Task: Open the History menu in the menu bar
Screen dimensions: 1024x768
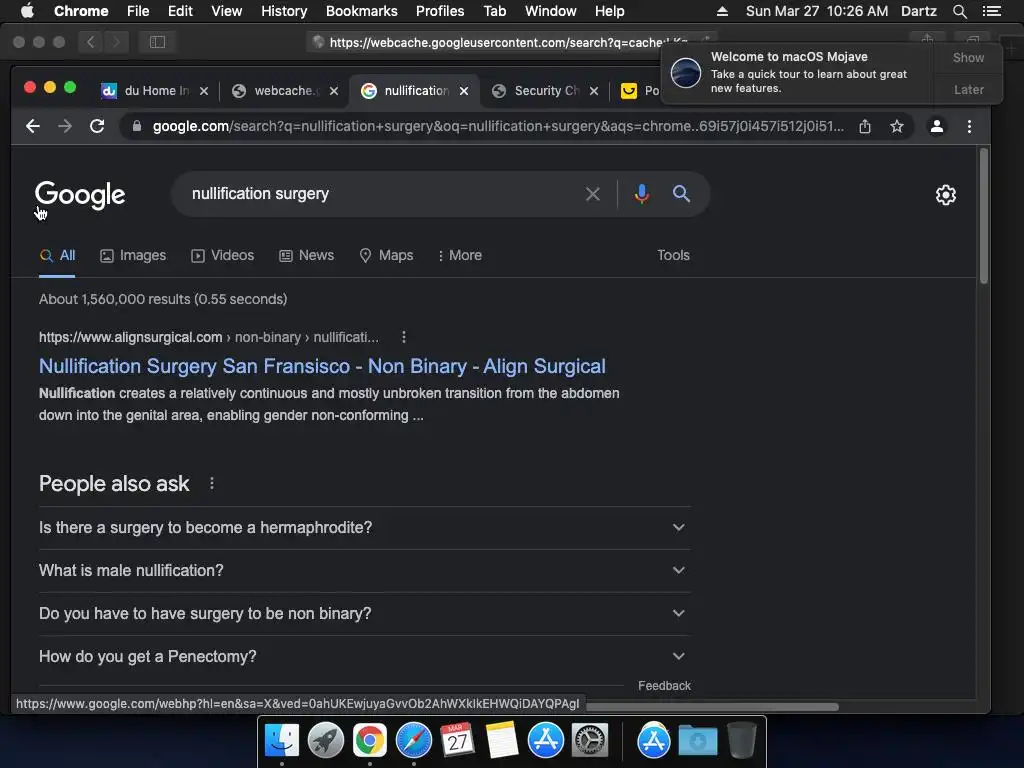Action: pyautogui.click(x=283, y=11)
